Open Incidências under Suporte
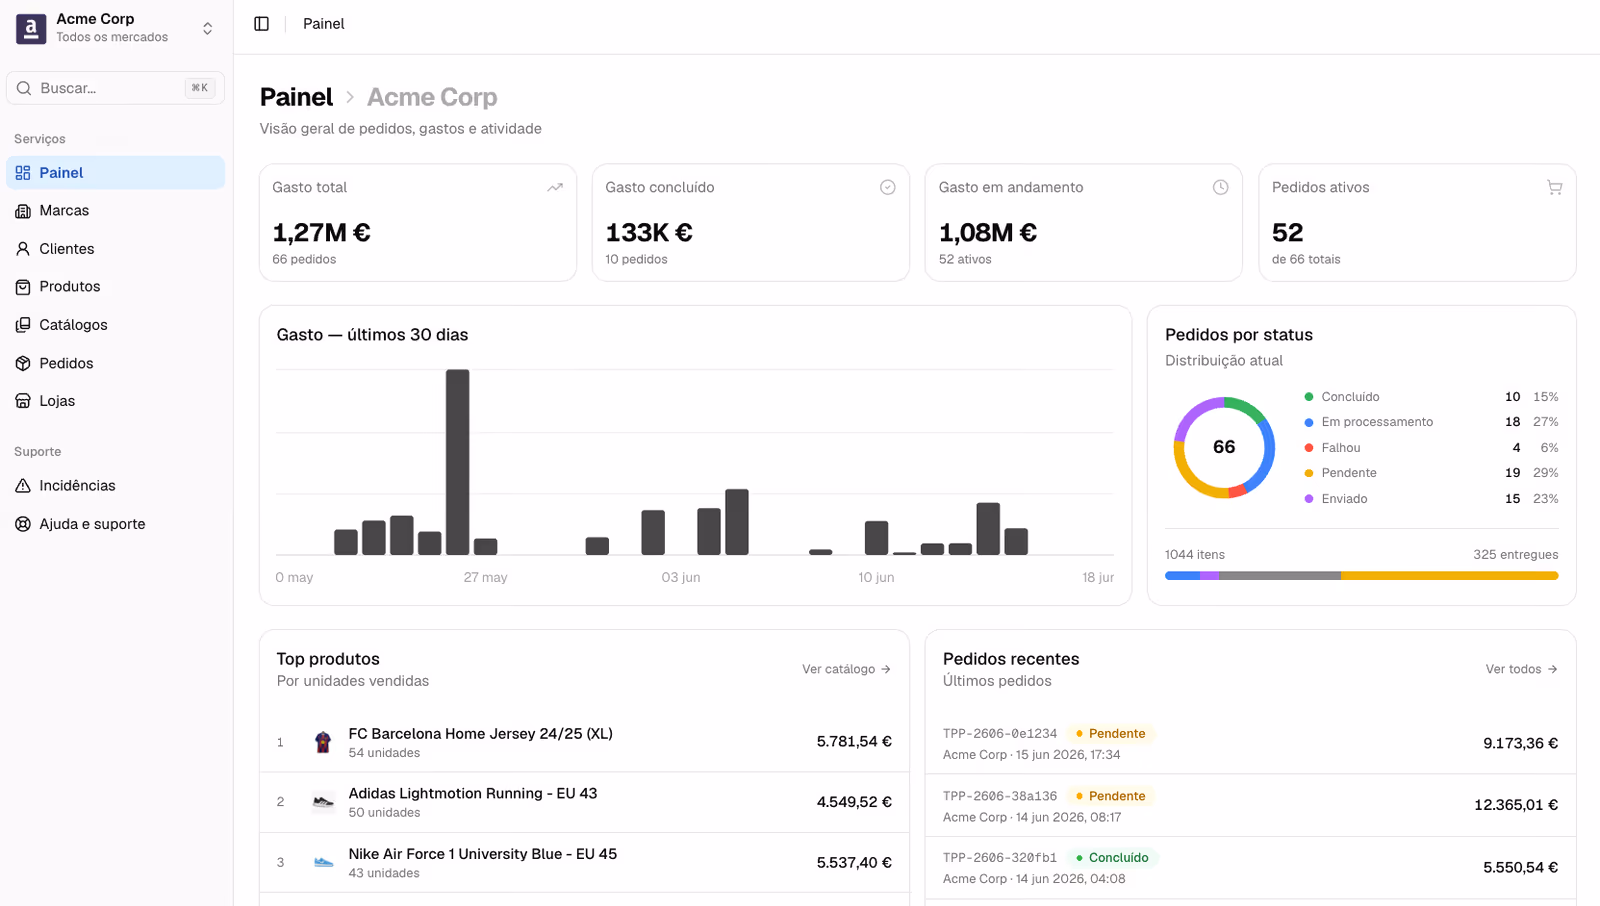Viewport: 1600px width, 906px height. click(116, 486)
